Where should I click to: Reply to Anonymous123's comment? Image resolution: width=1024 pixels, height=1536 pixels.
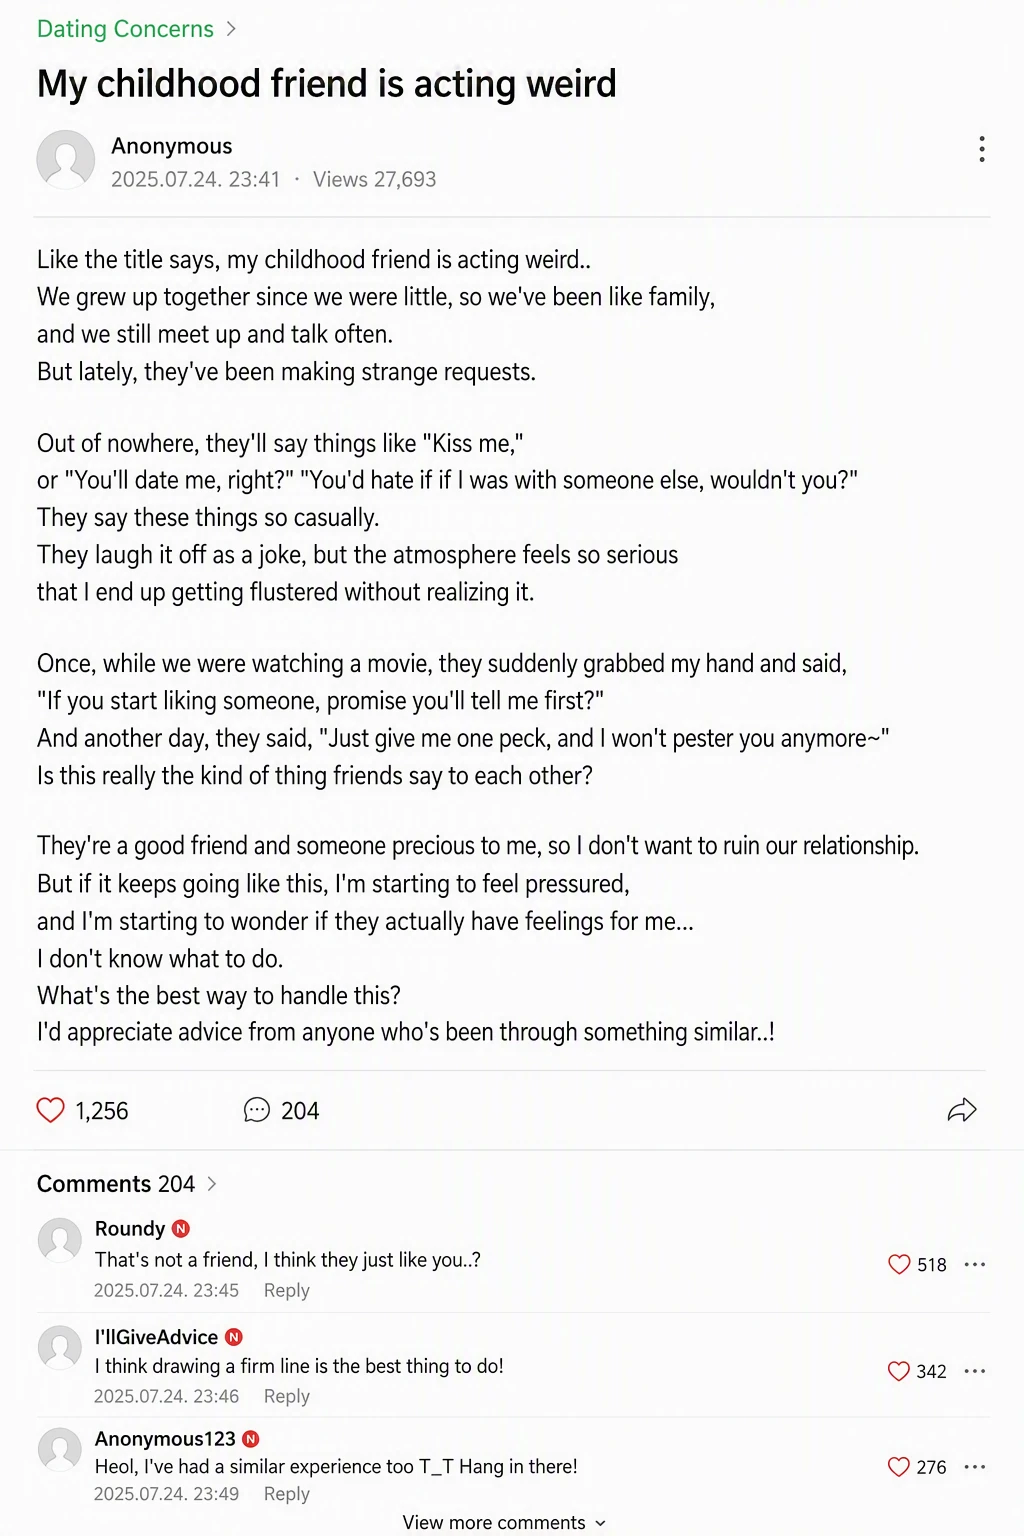pos(287,1493)
